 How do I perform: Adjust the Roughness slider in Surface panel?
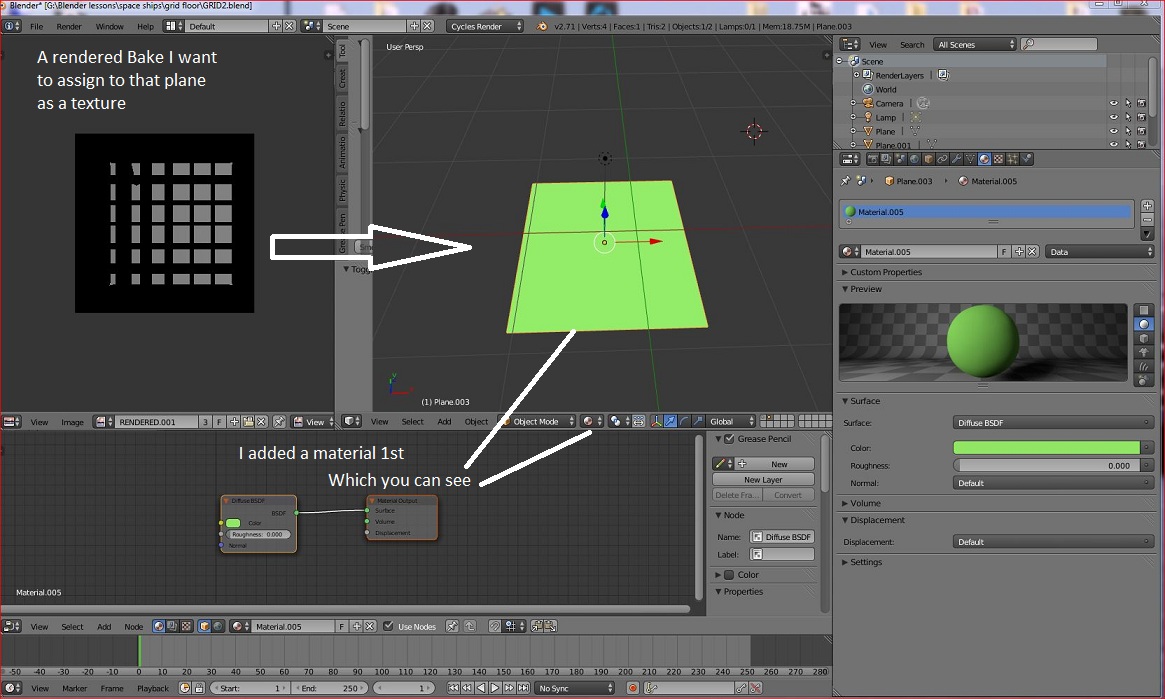pyautogui.click(x=1046, y=465)
